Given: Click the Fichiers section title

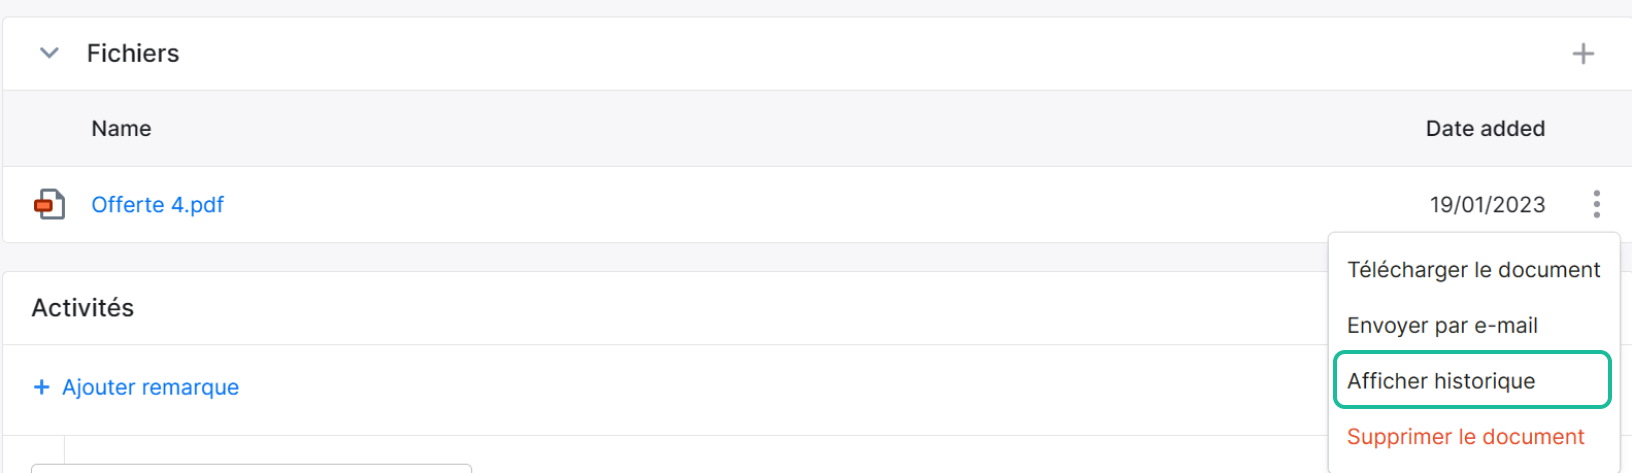Looking at the screenshot, I should point(133,53).
